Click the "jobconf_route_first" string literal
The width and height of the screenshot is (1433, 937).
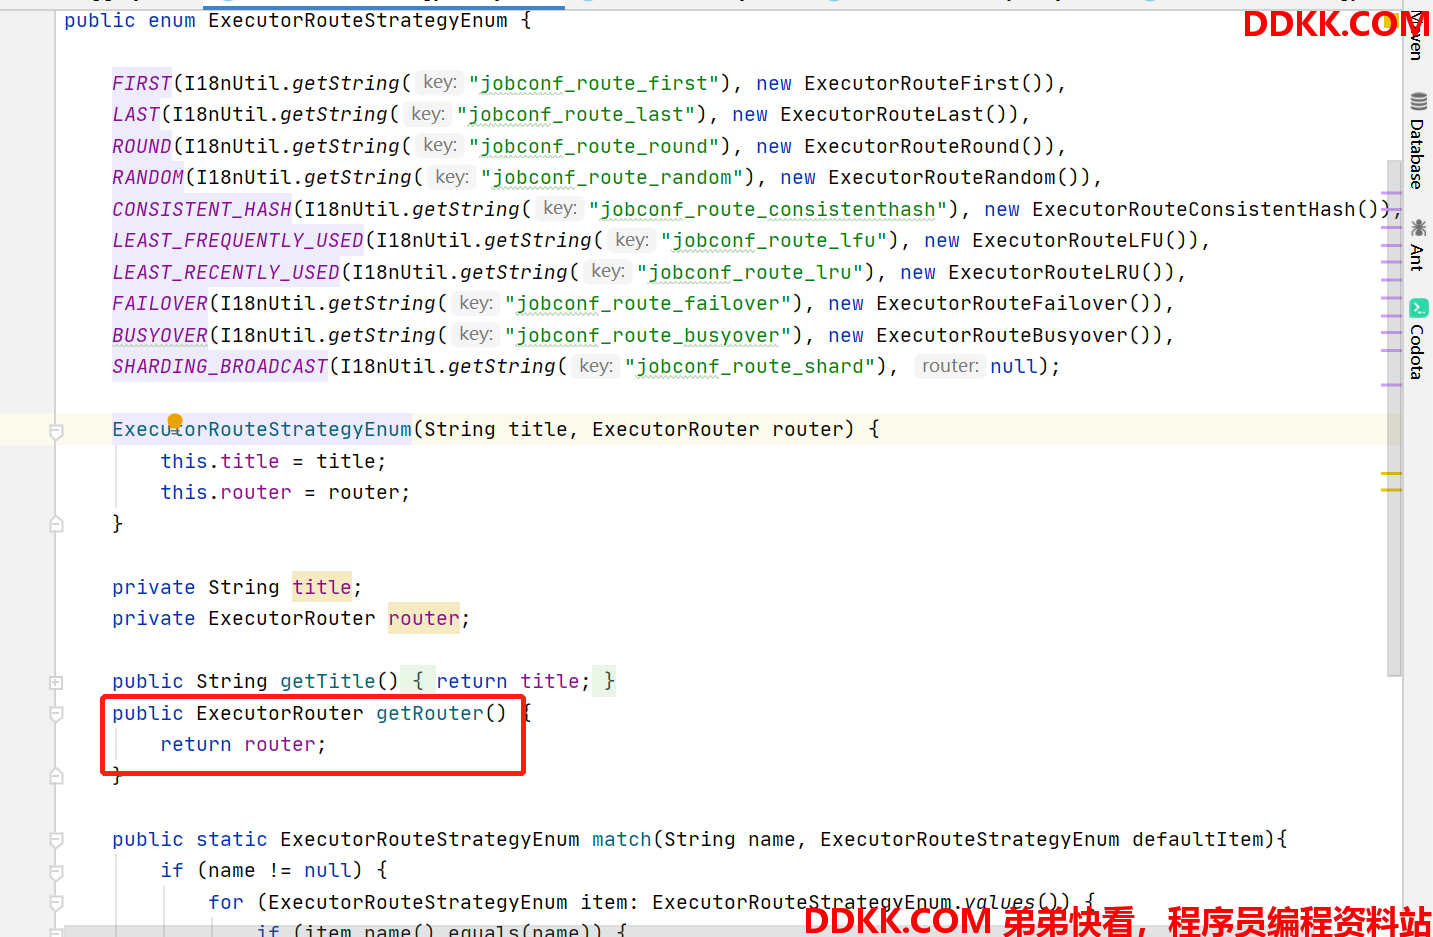pyautogui.click(x=595, y=83)
